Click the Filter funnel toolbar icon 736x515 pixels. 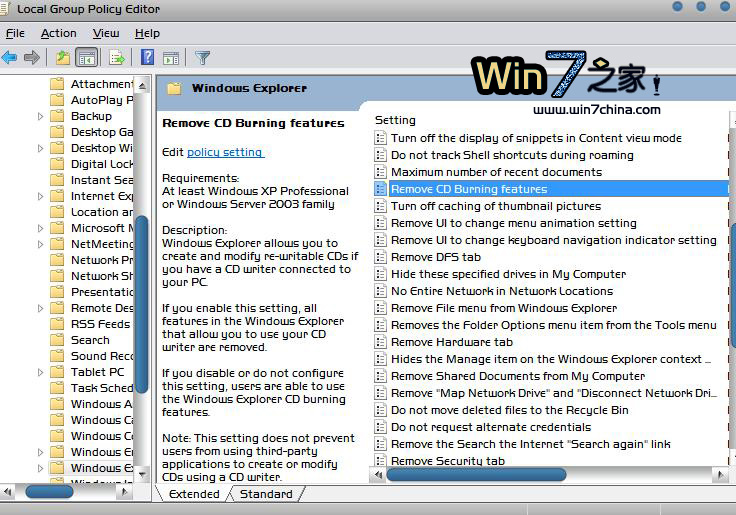click(x=202, y=58)
